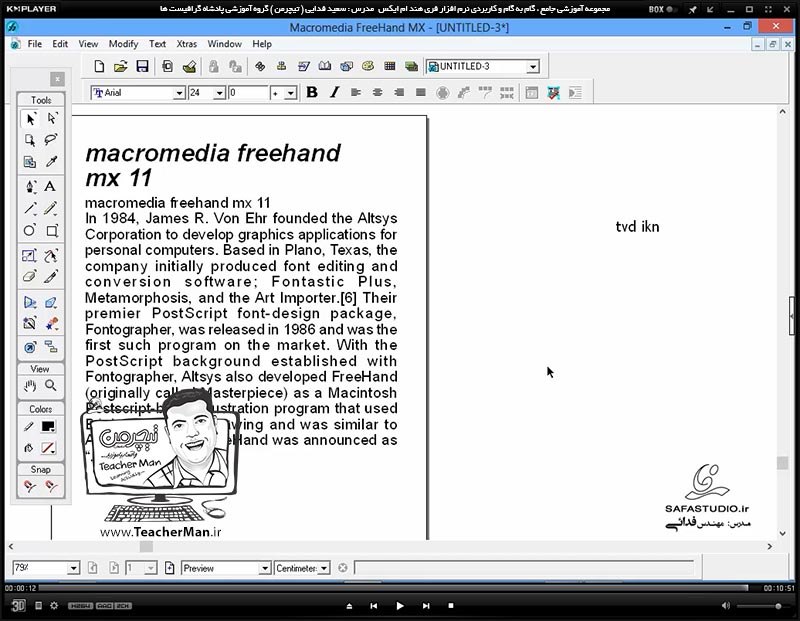Select the Subselect tool
800x621 pixels.
tap(52, 119)
